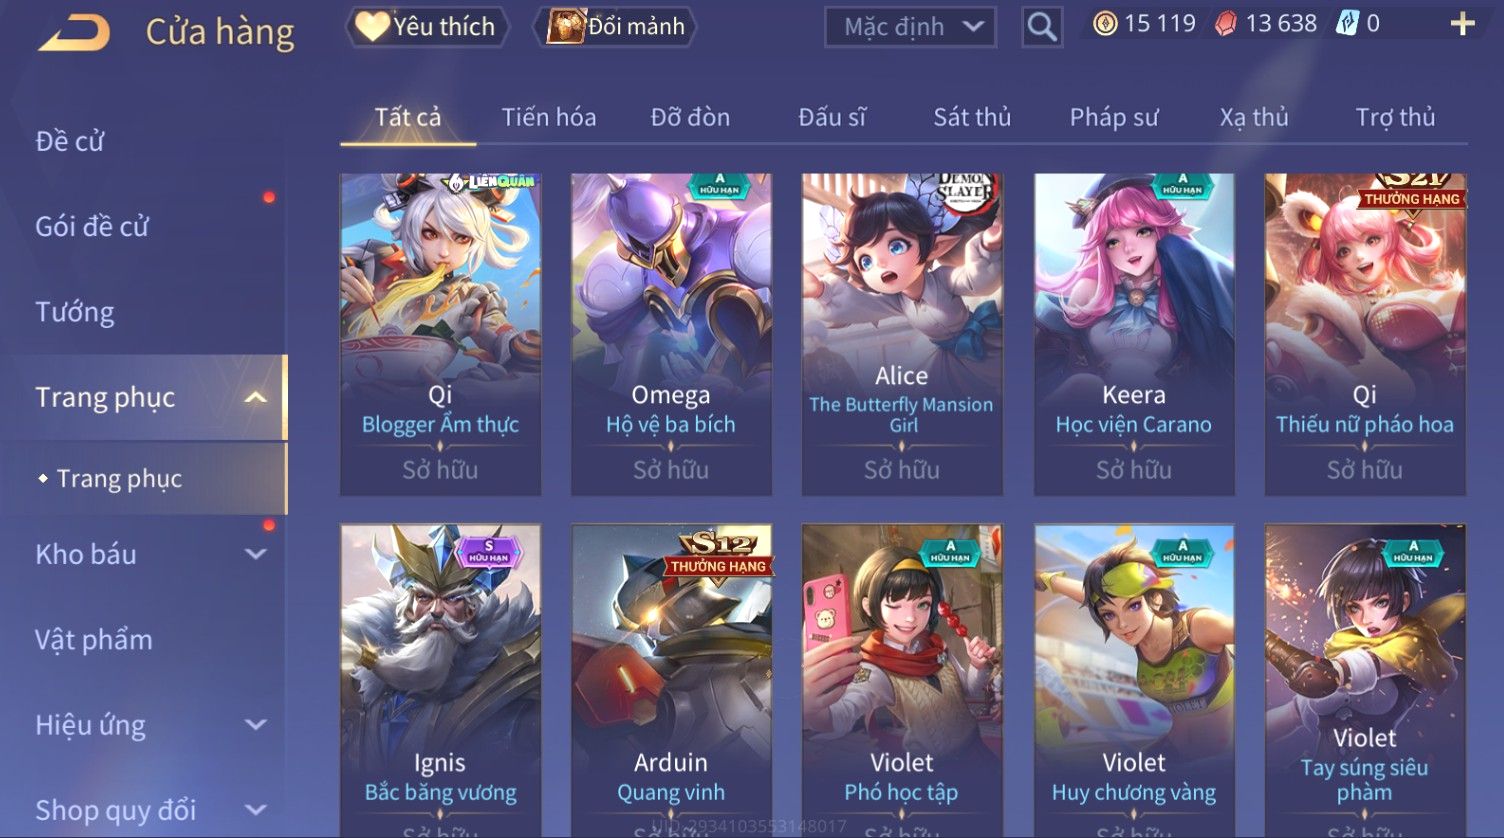Tap the blue voucher currency icon
Image resolution: width=1504 pixels, height=838 pixels.
1348,24
